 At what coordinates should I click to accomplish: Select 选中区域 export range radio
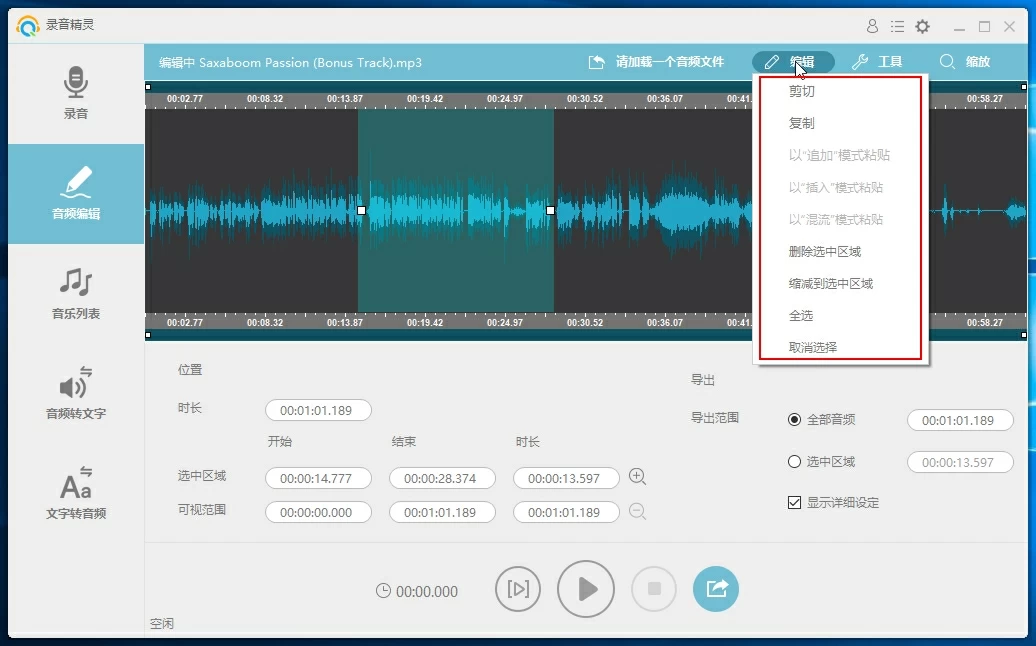point(795,462)
